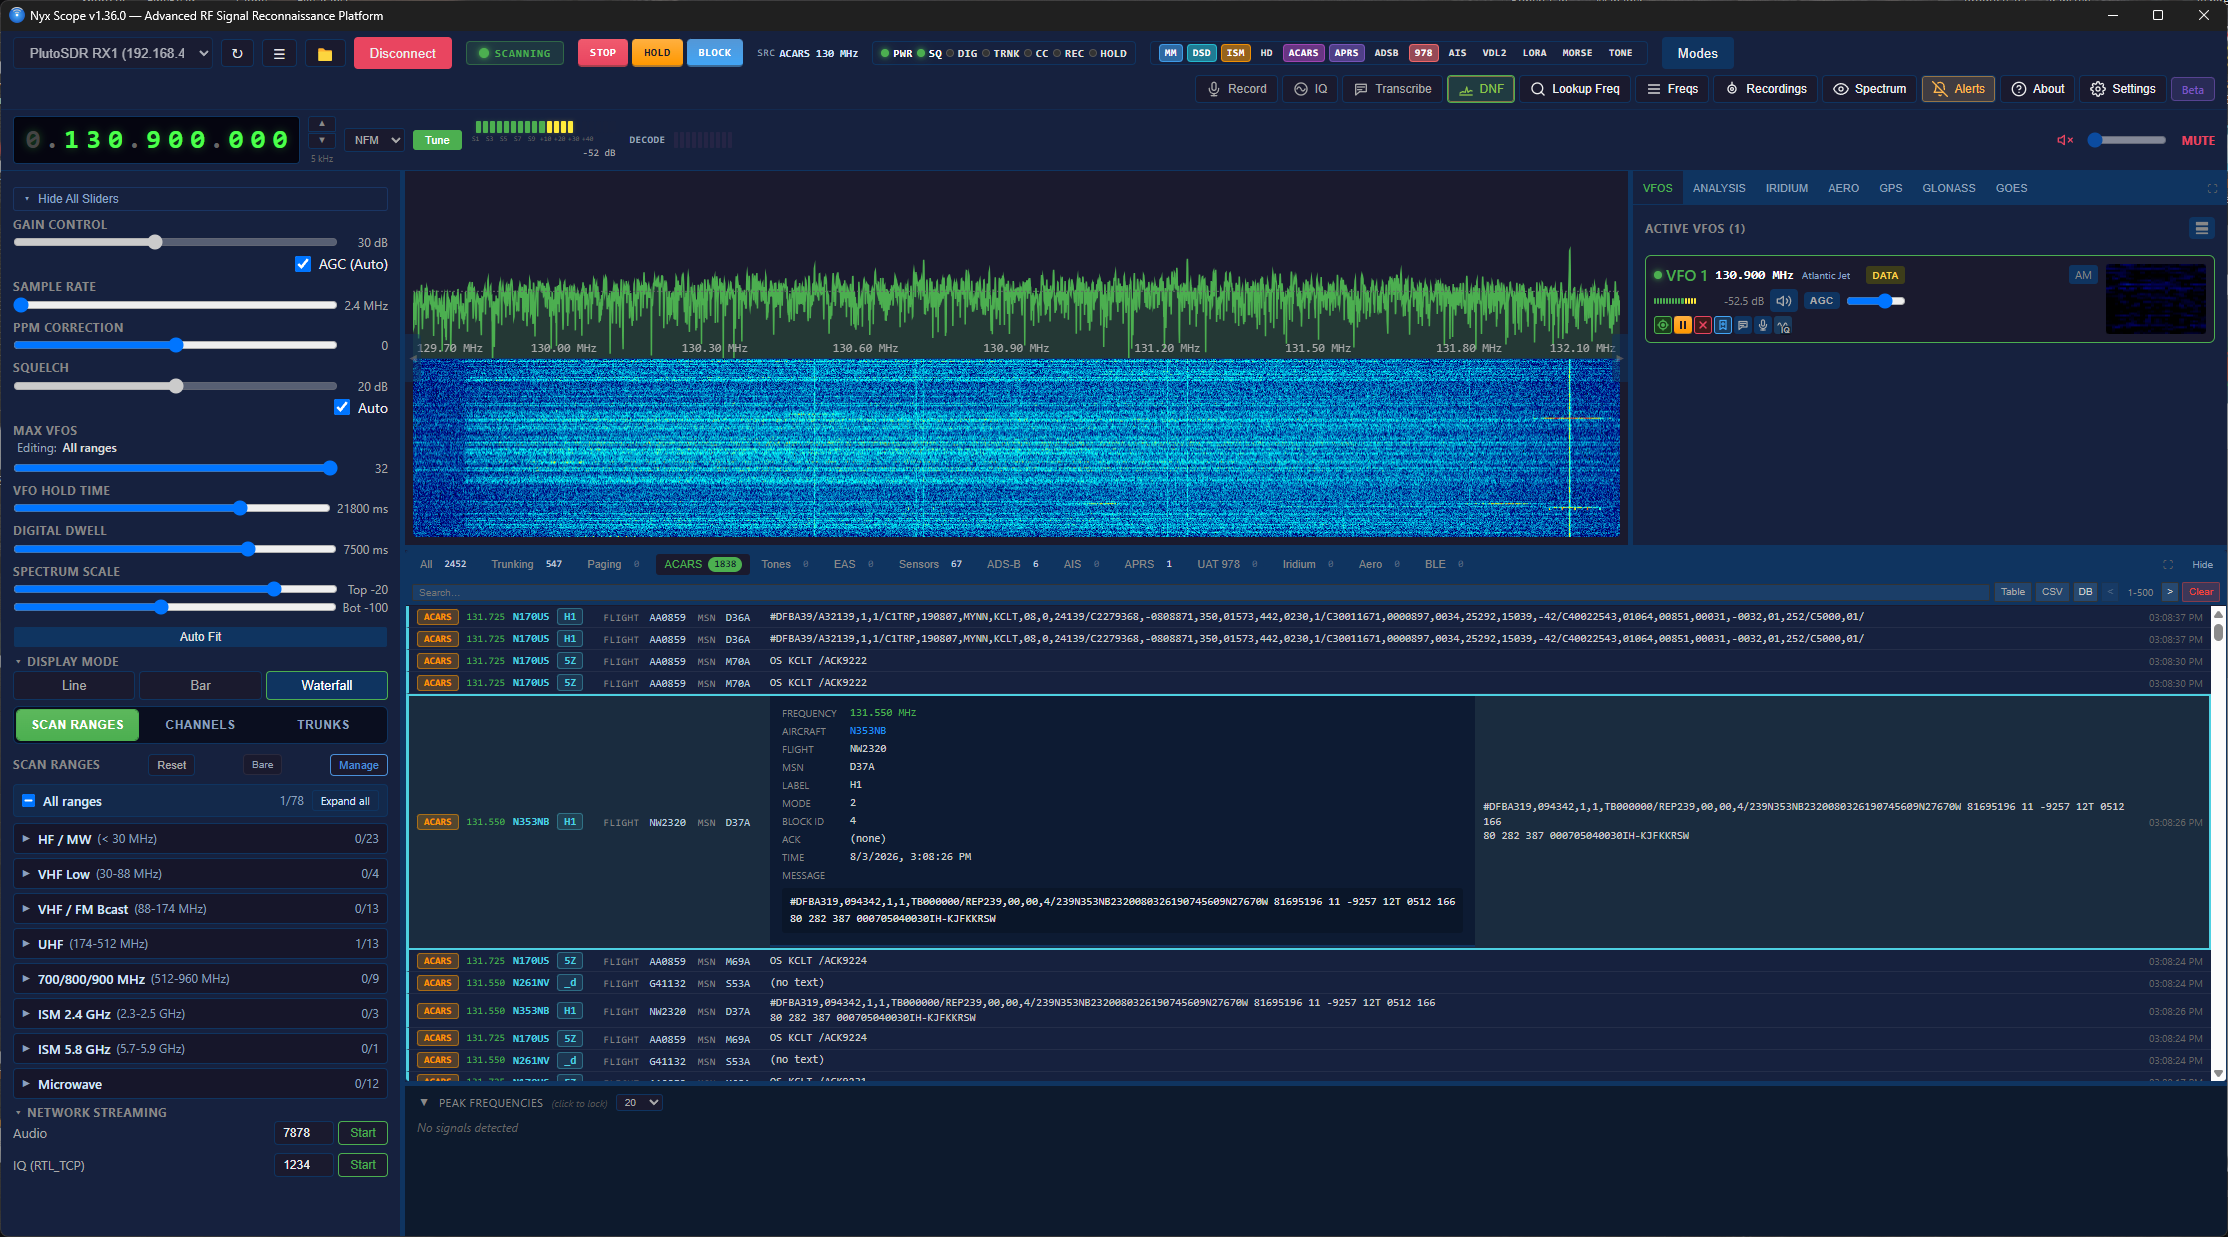
Task: Open the About dialog
Action: click(x=2038, y=89)
